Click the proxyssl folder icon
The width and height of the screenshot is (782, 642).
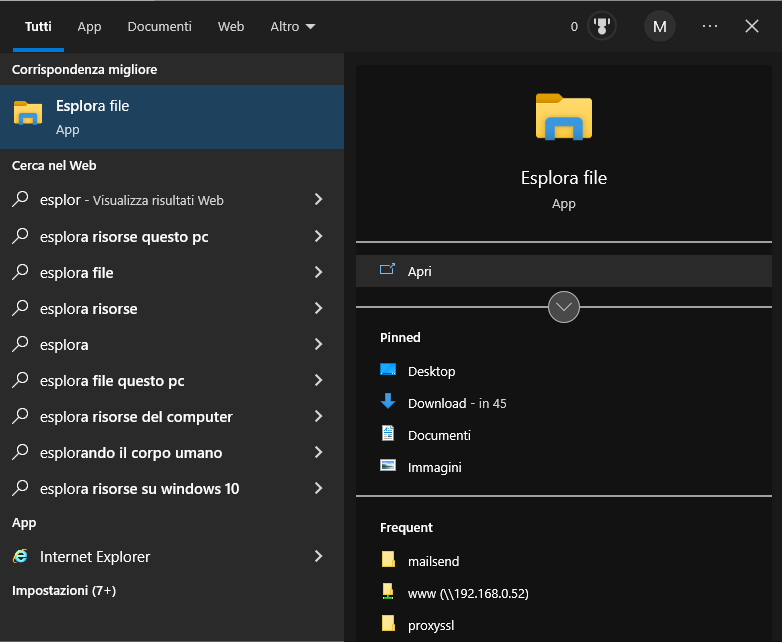point(388,624)
